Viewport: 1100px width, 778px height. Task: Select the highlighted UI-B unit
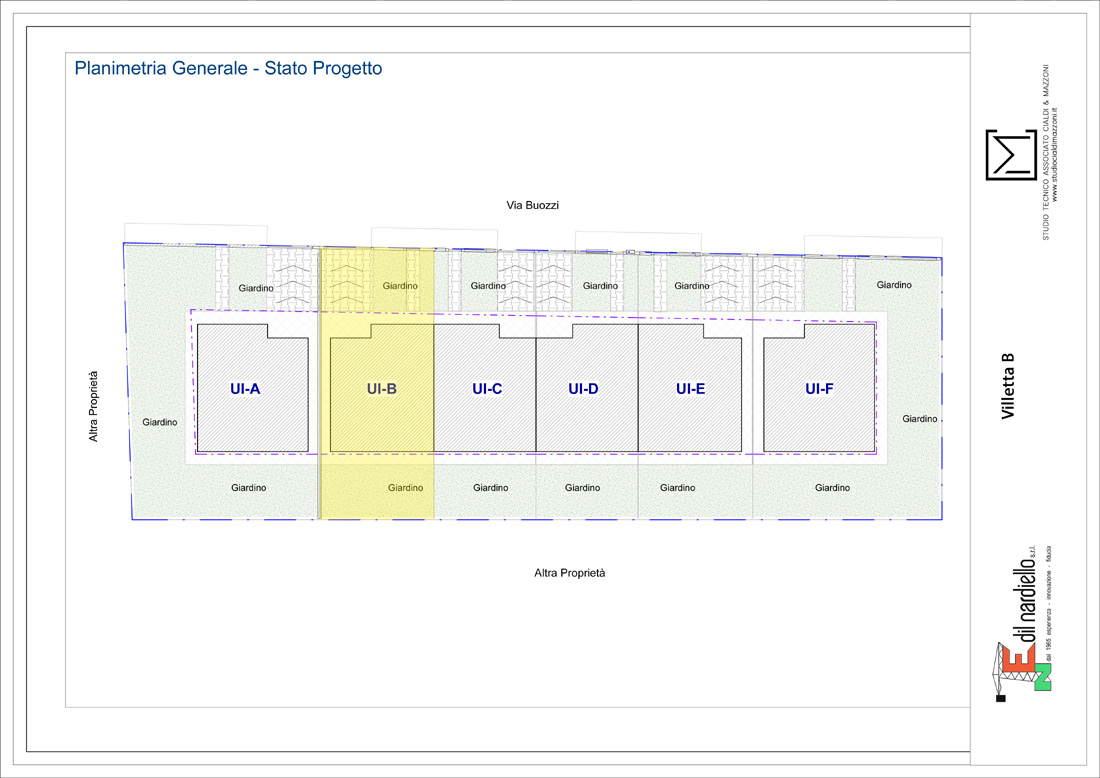click(x=382, y=389)
